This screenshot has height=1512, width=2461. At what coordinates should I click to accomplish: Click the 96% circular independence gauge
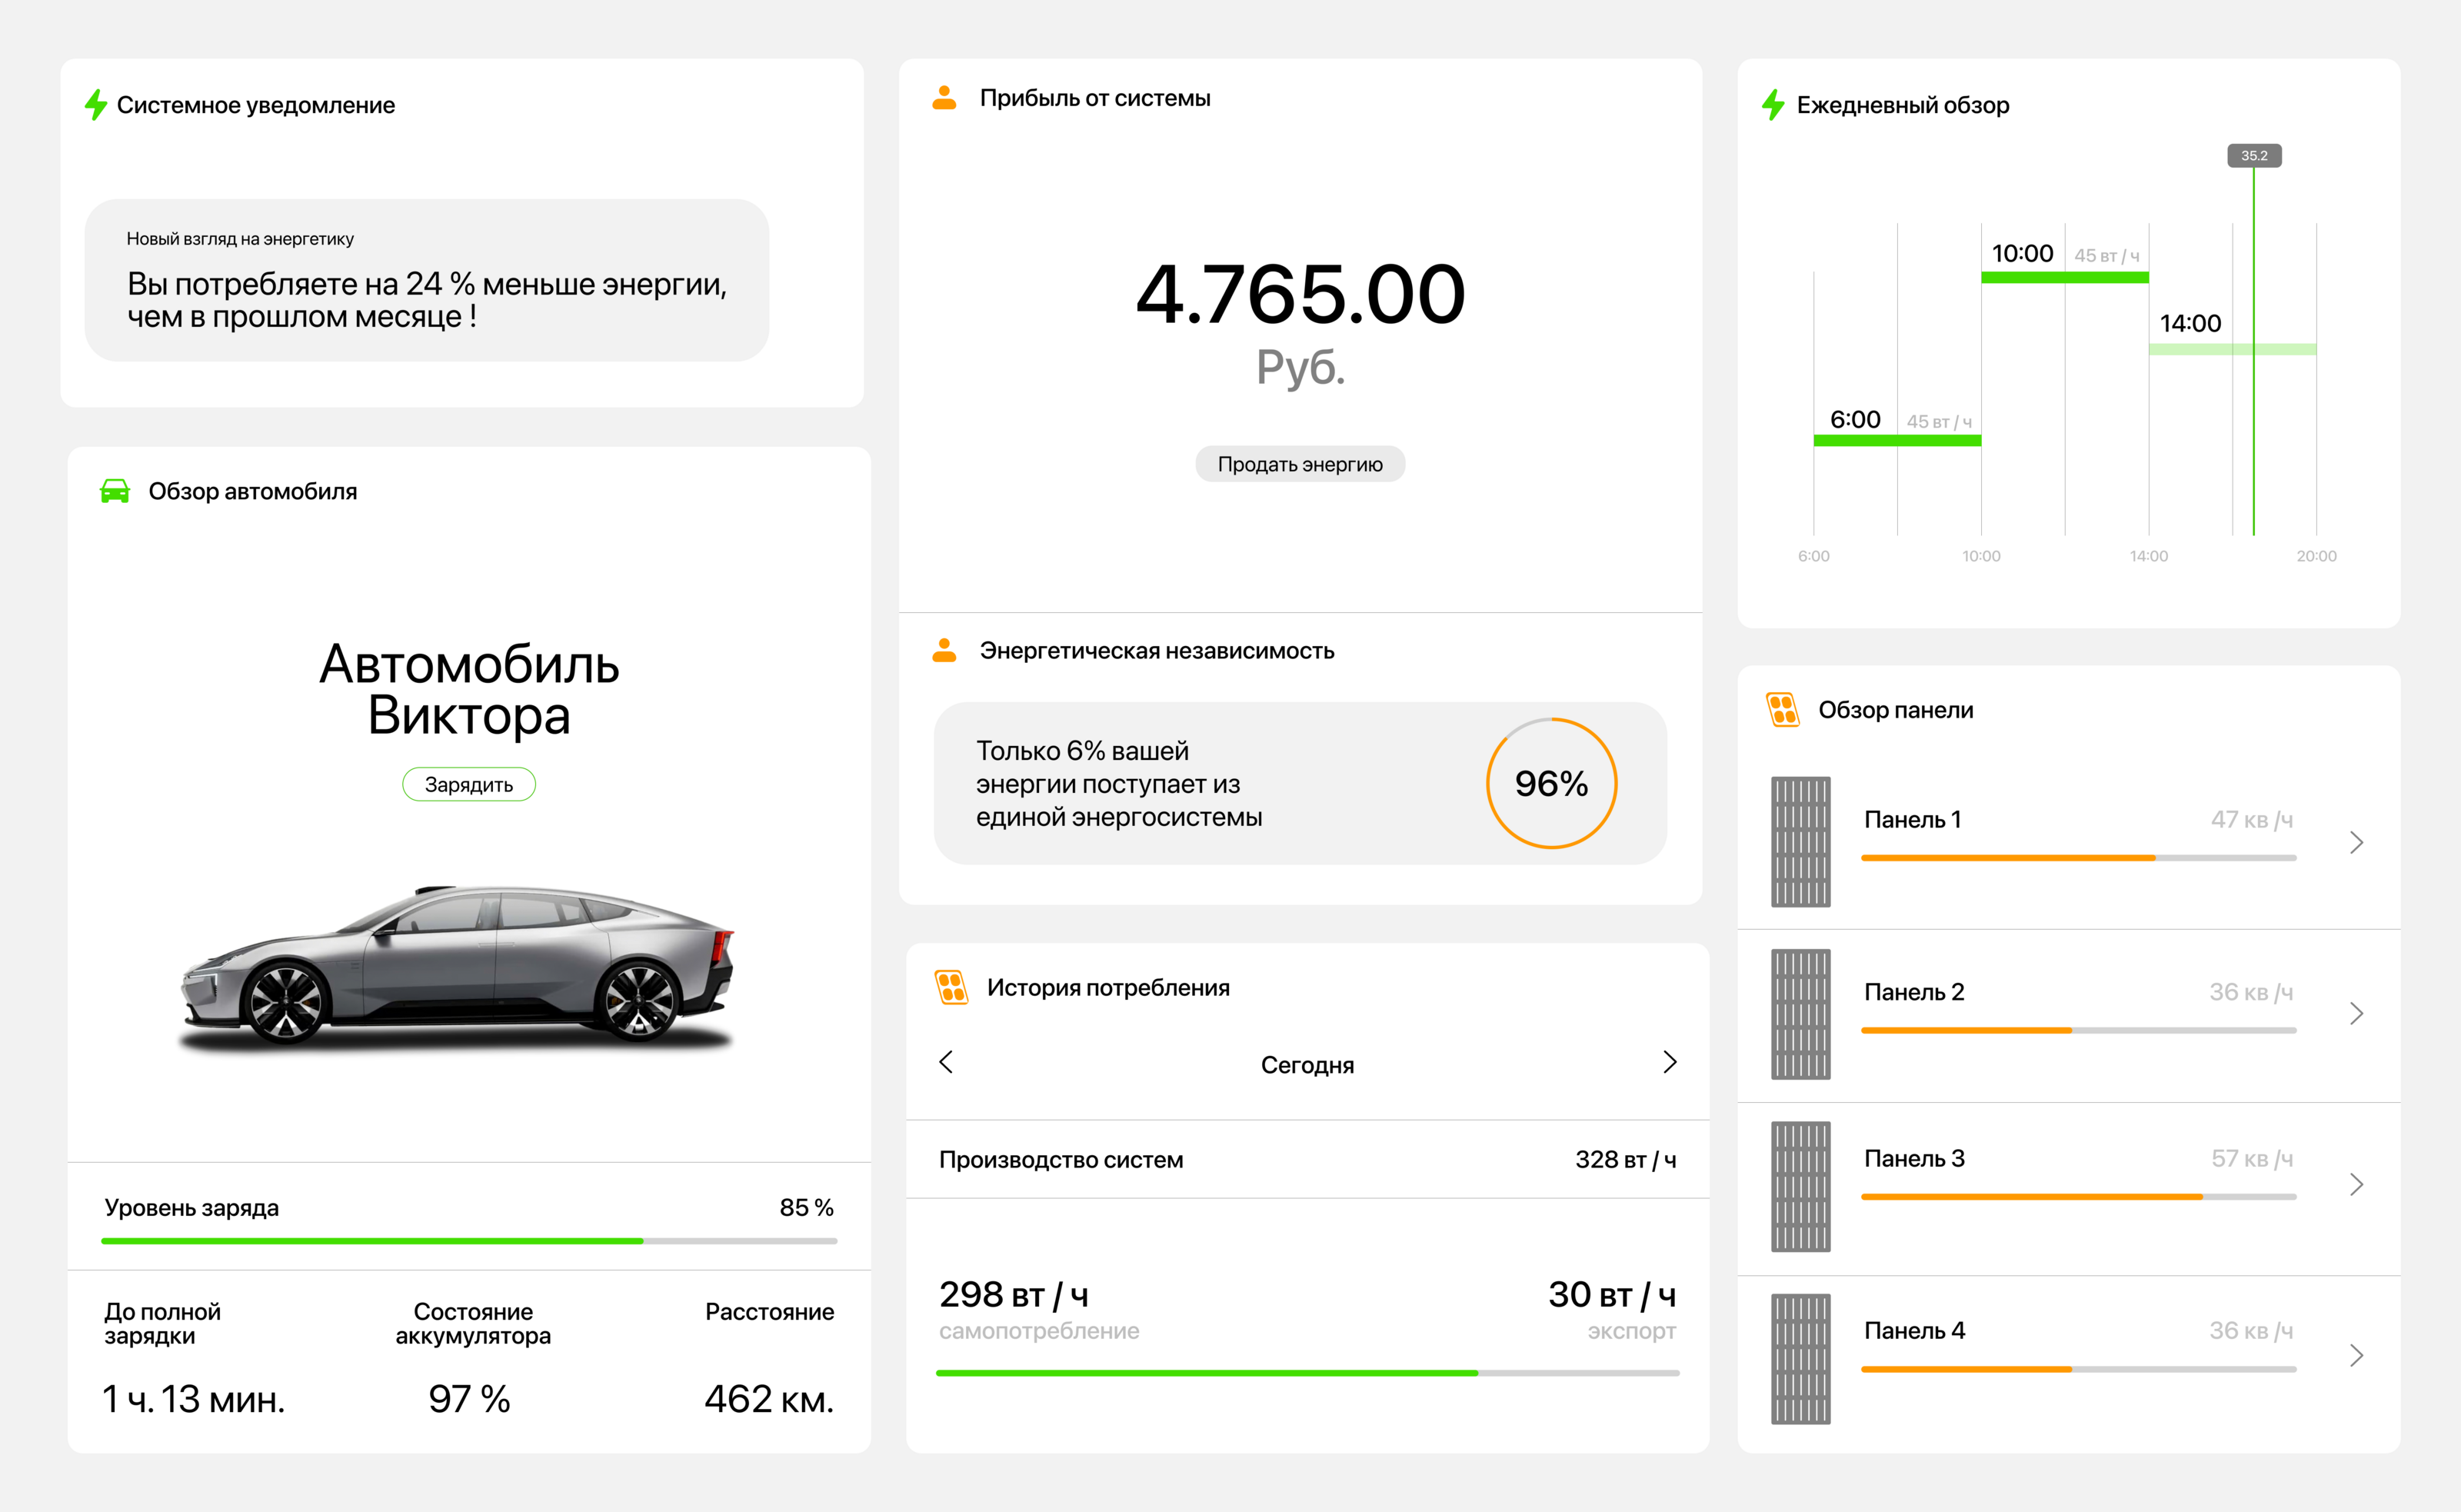coord(1551,783)
